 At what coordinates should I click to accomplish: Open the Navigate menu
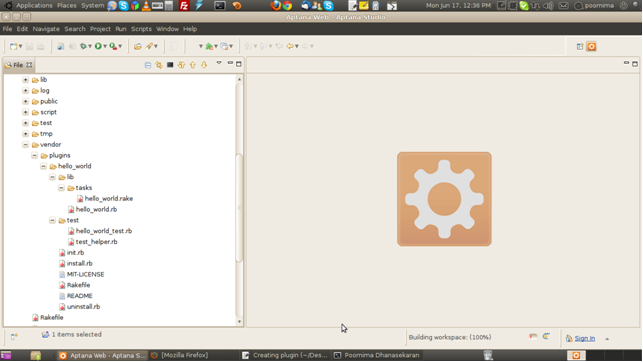46,29
